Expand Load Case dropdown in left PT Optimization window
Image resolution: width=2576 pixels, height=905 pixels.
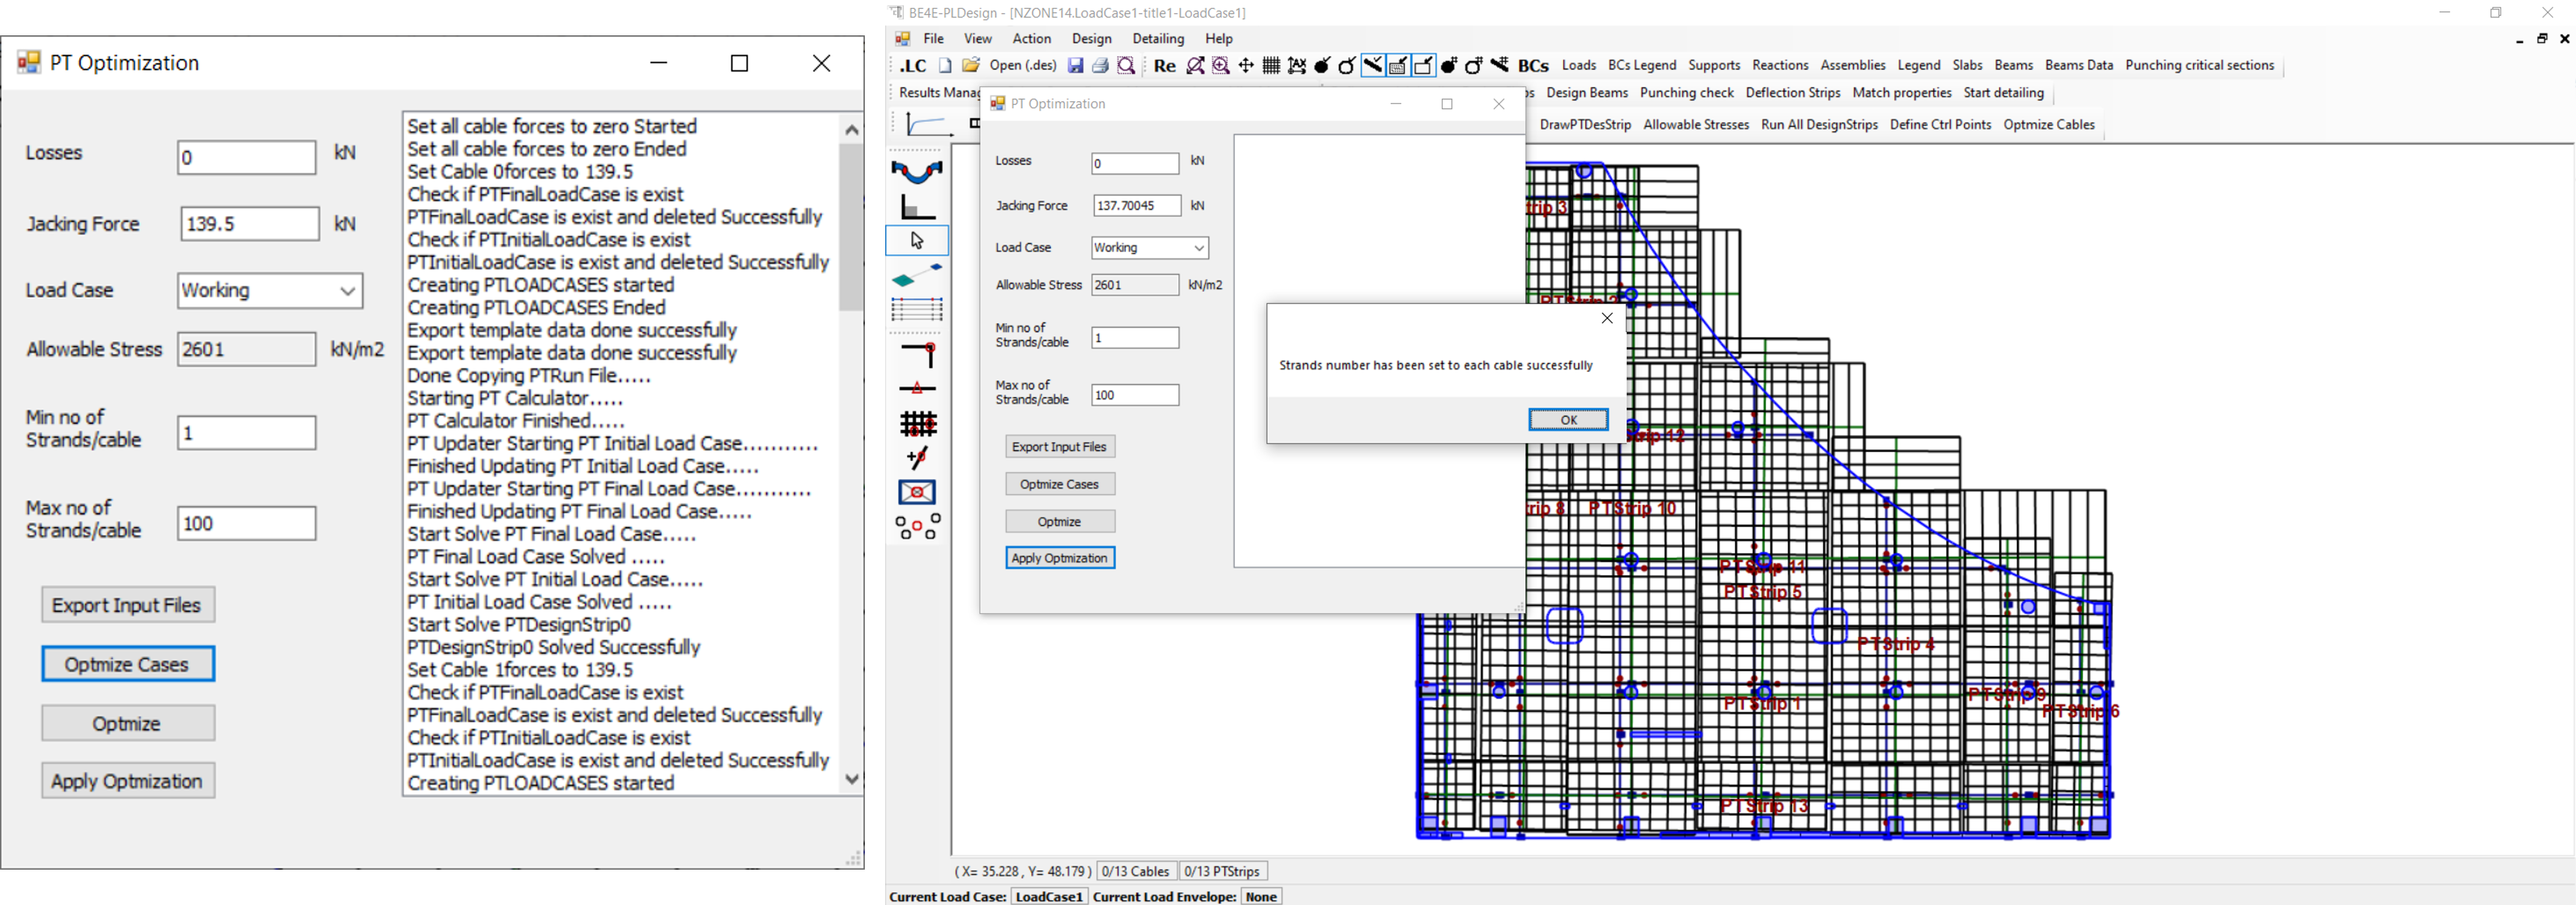pos(347,291)
